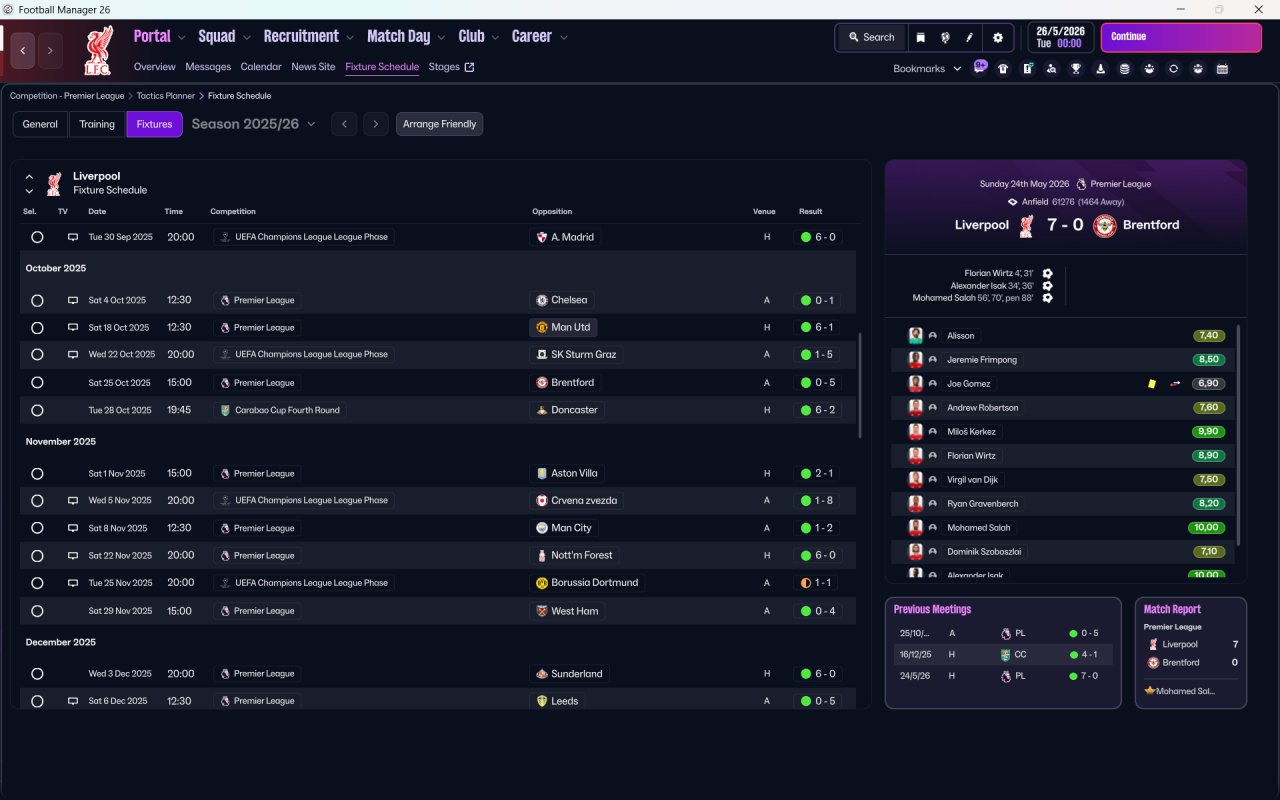Switch to the General tab
Image resolution: width=1280 pixels, height=800 pixels.
click(40, 124)
